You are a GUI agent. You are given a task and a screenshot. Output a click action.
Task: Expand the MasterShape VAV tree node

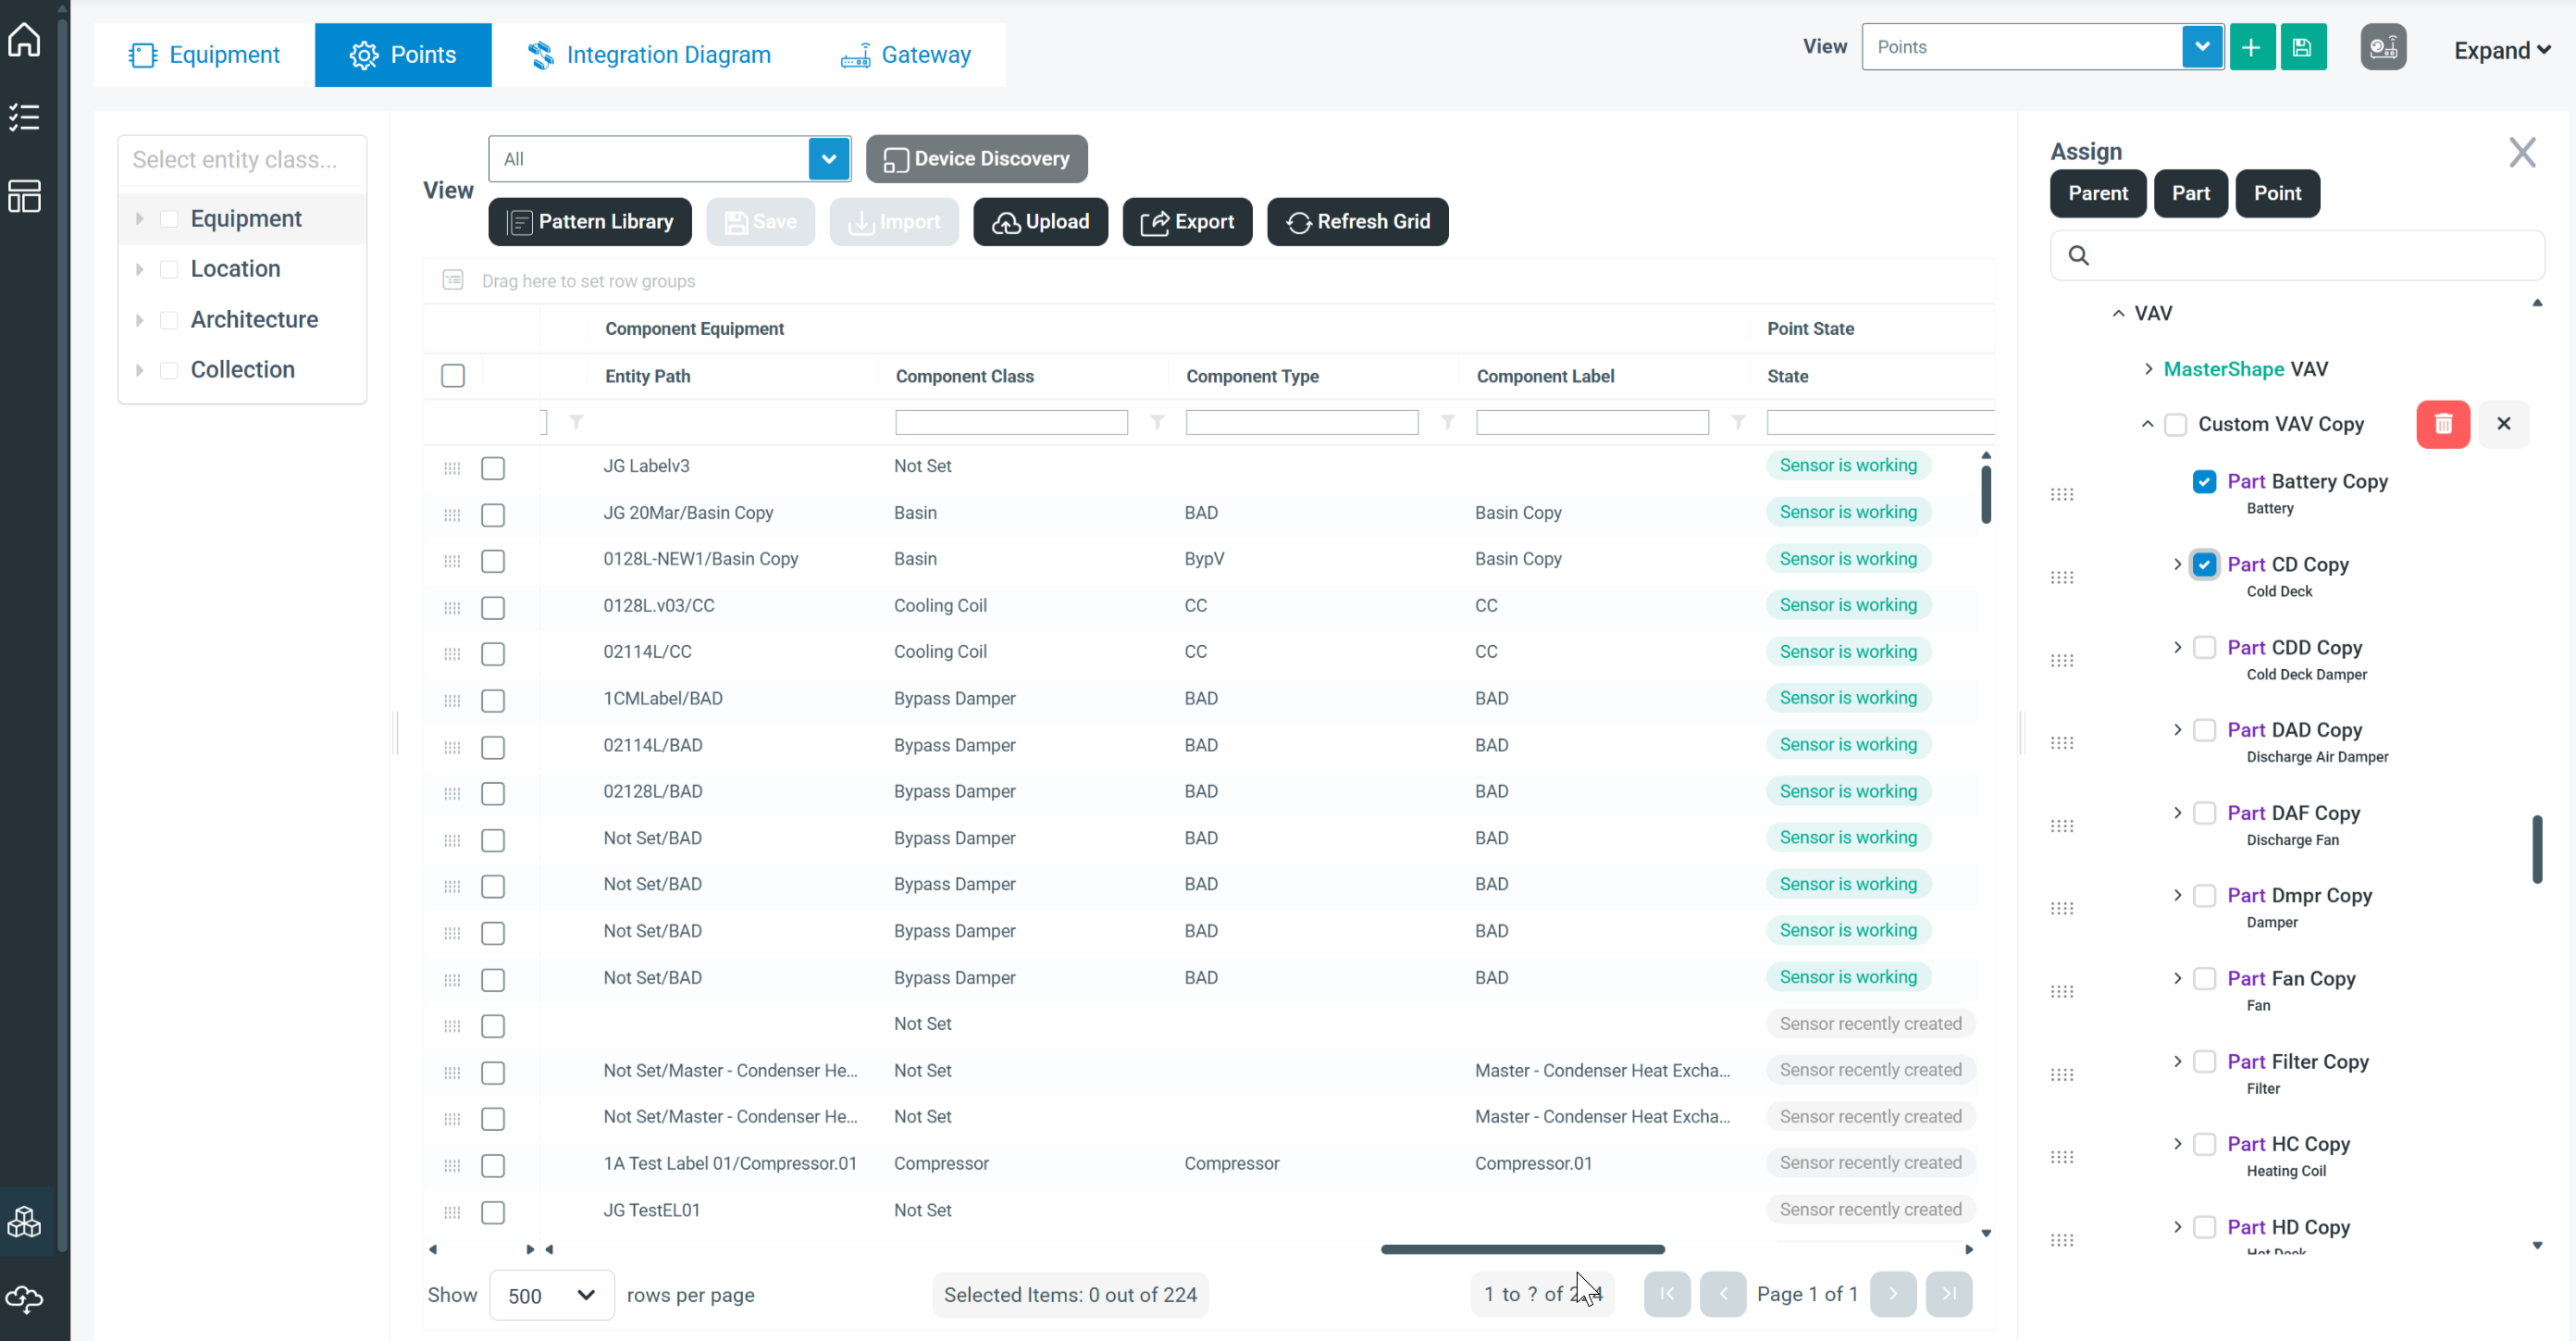coord(2148,369)
